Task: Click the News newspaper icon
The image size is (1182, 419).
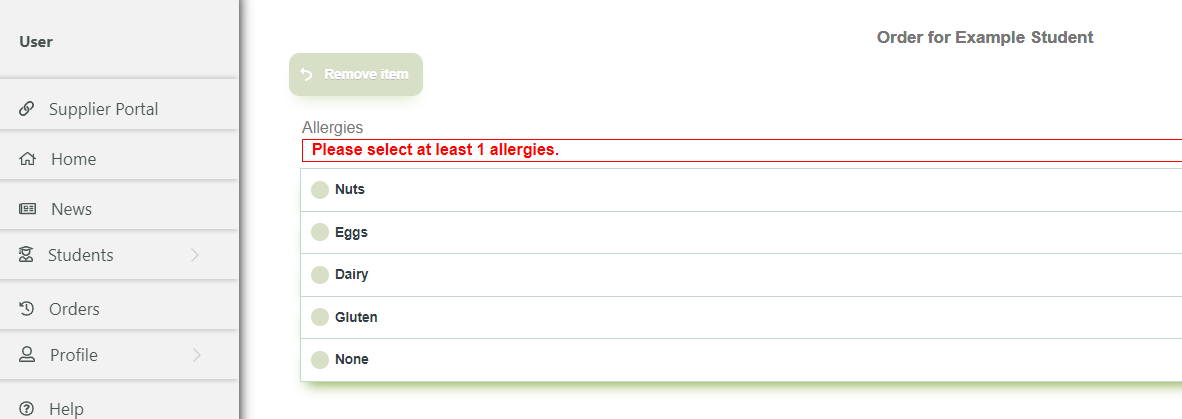Action: (x=28, y=209)
